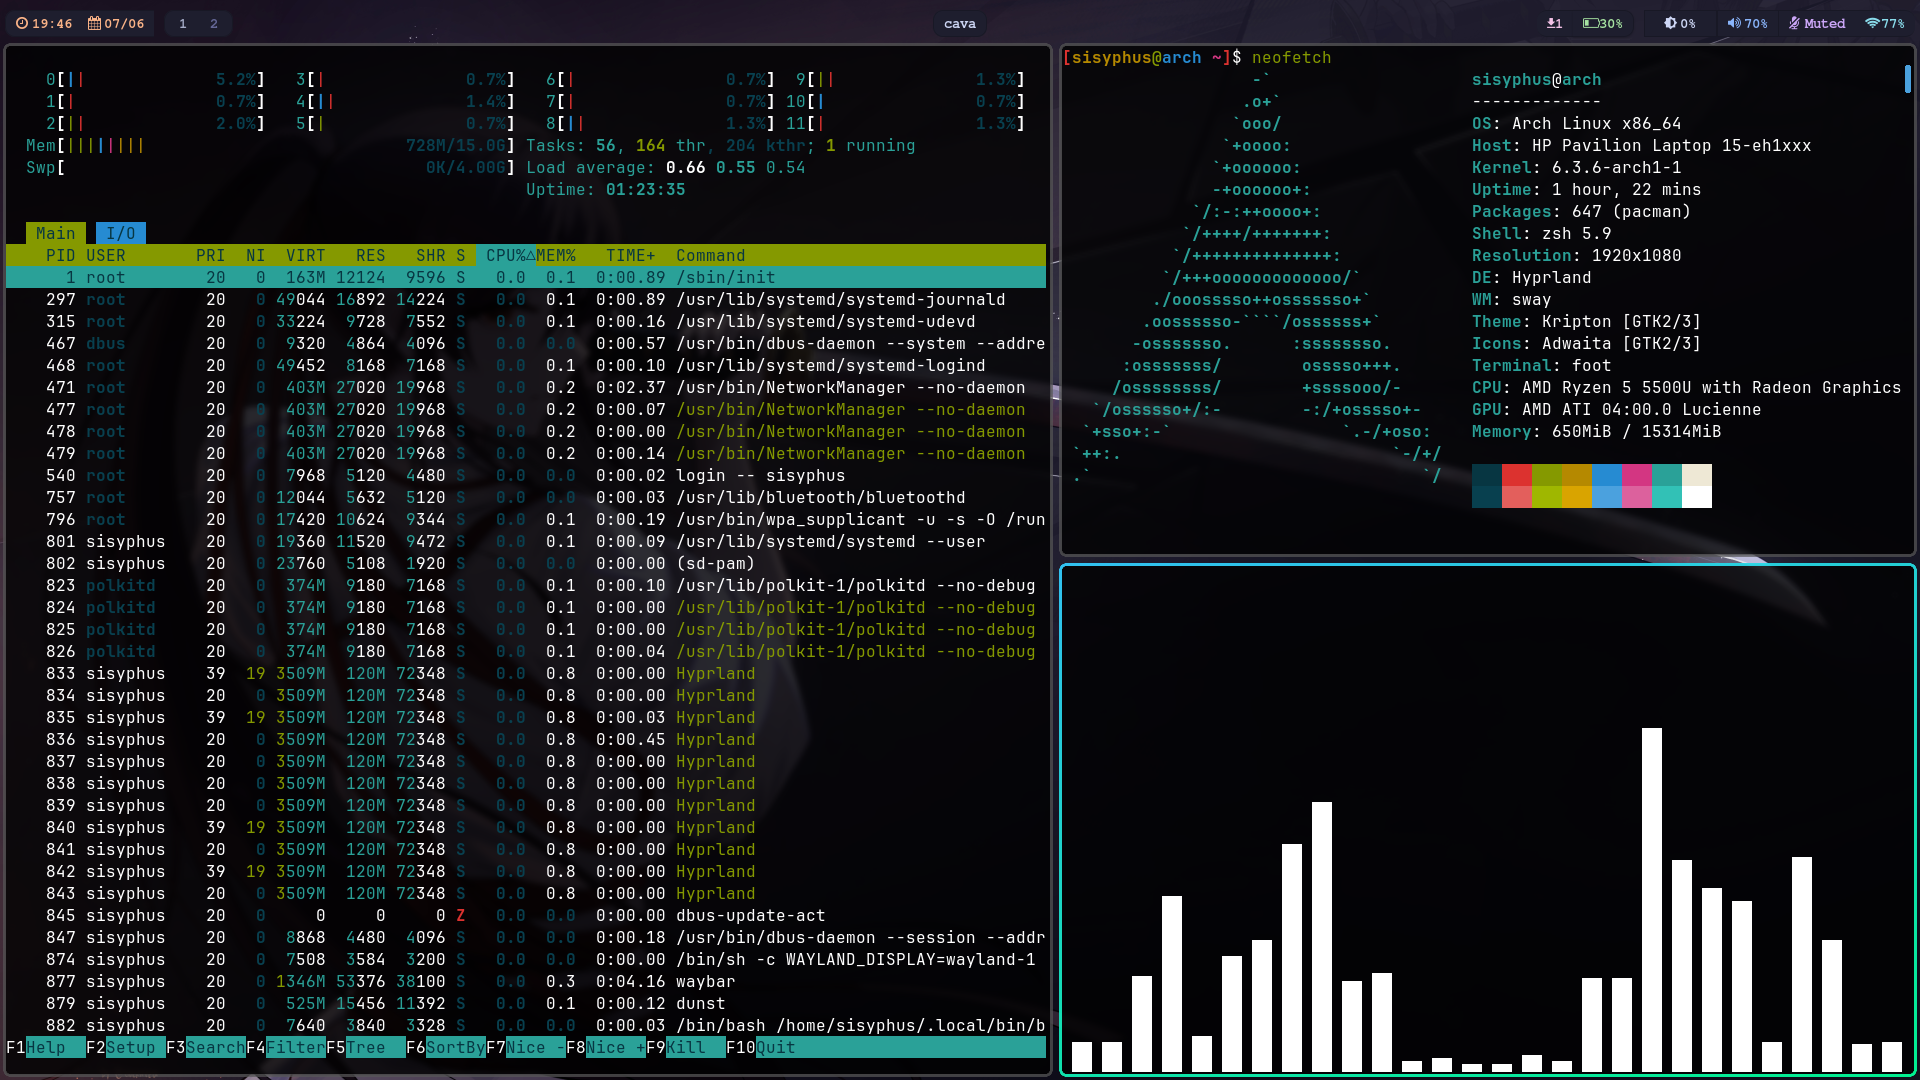Open the F6 SortBy menu
Image resolution: width=1920 pixels, height=1080 pixels.
(455, 1047)
